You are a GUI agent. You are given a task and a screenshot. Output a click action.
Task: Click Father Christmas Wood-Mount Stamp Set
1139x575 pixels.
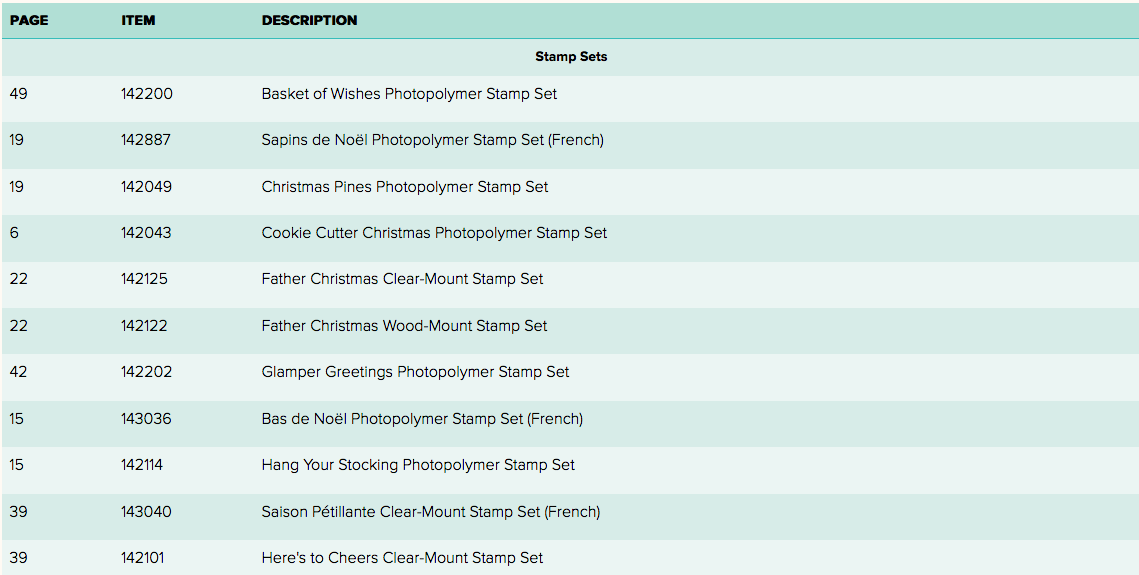[404, 326]
